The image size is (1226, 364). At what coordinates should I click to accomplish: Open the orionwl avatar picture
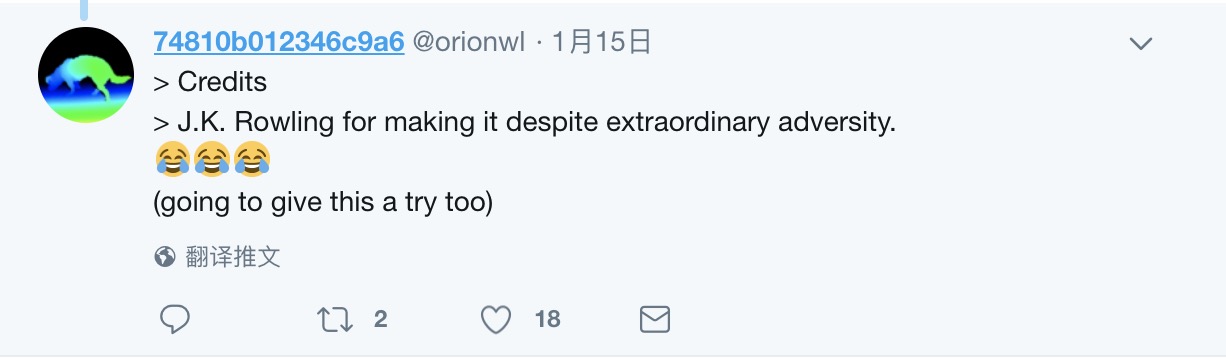click(x=87, y=76)
